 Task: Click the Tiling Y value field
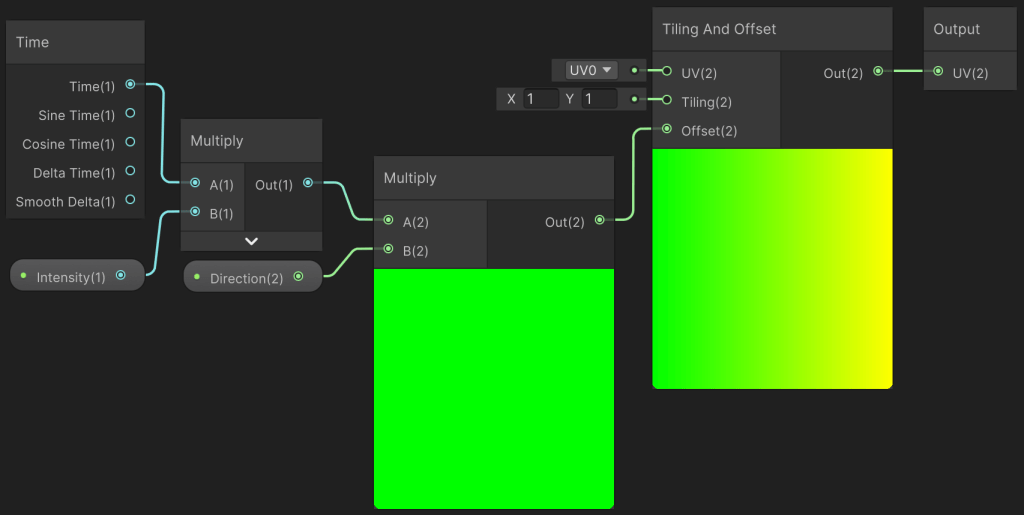(x=599, y=99)
